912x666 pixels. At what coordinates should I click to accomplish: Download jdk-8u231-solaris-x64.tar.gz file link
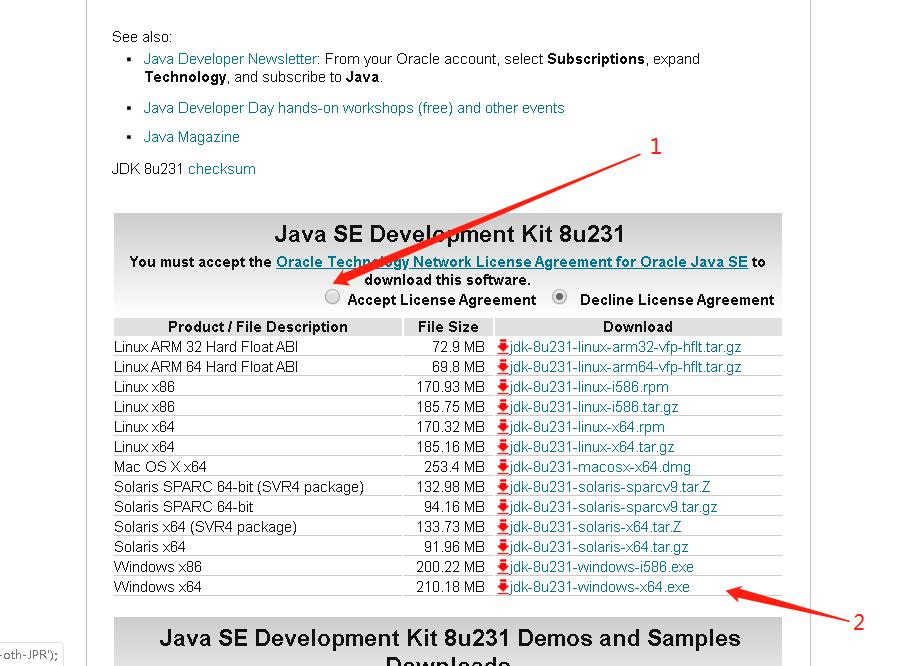[599, 547]
